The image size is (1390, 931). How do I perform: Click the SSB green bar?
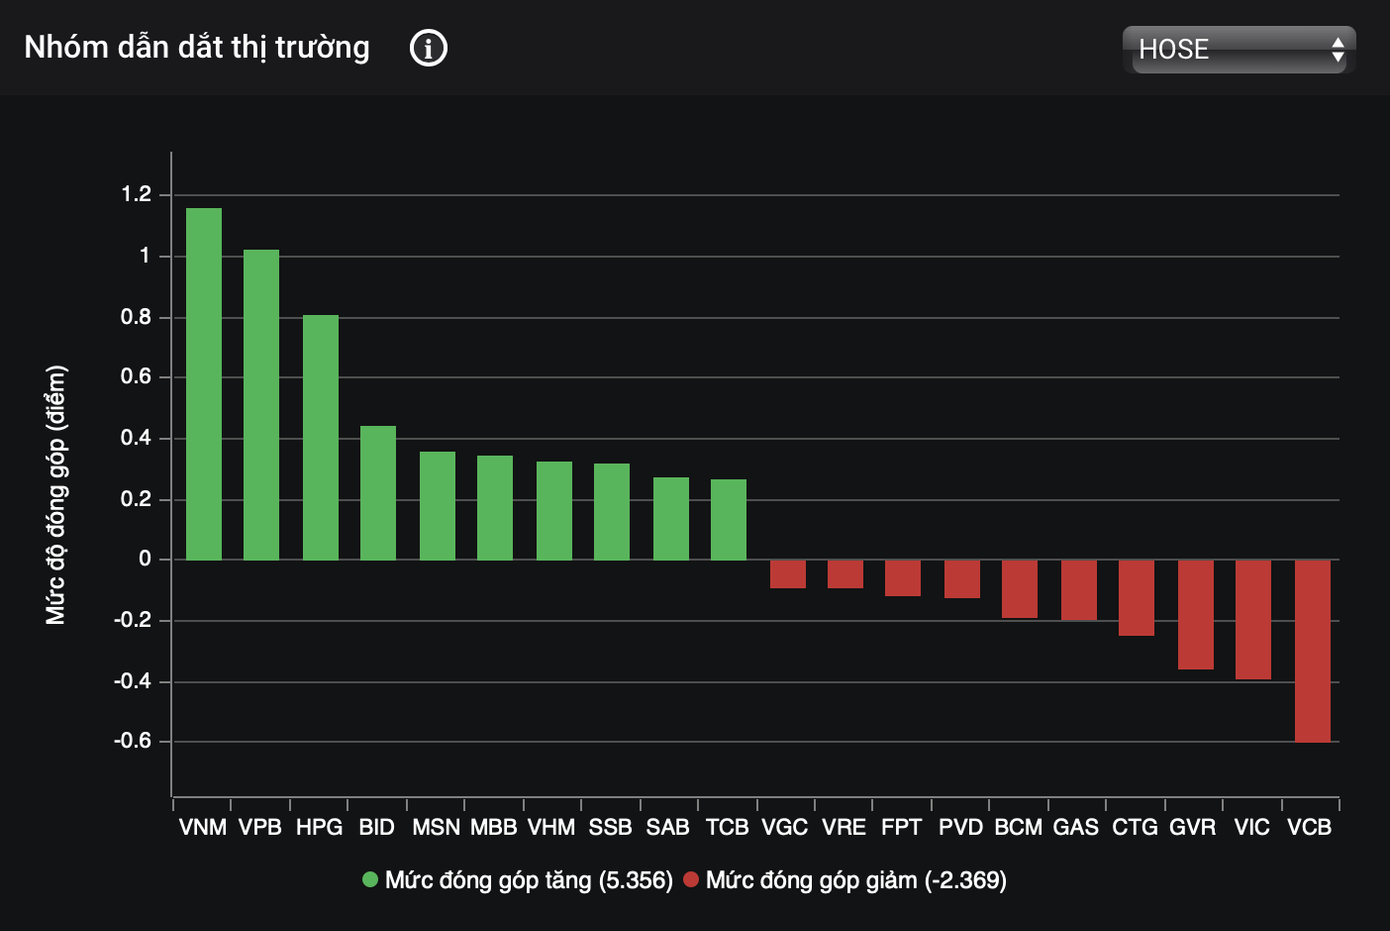pyautogui.click(x=611, y=512)
